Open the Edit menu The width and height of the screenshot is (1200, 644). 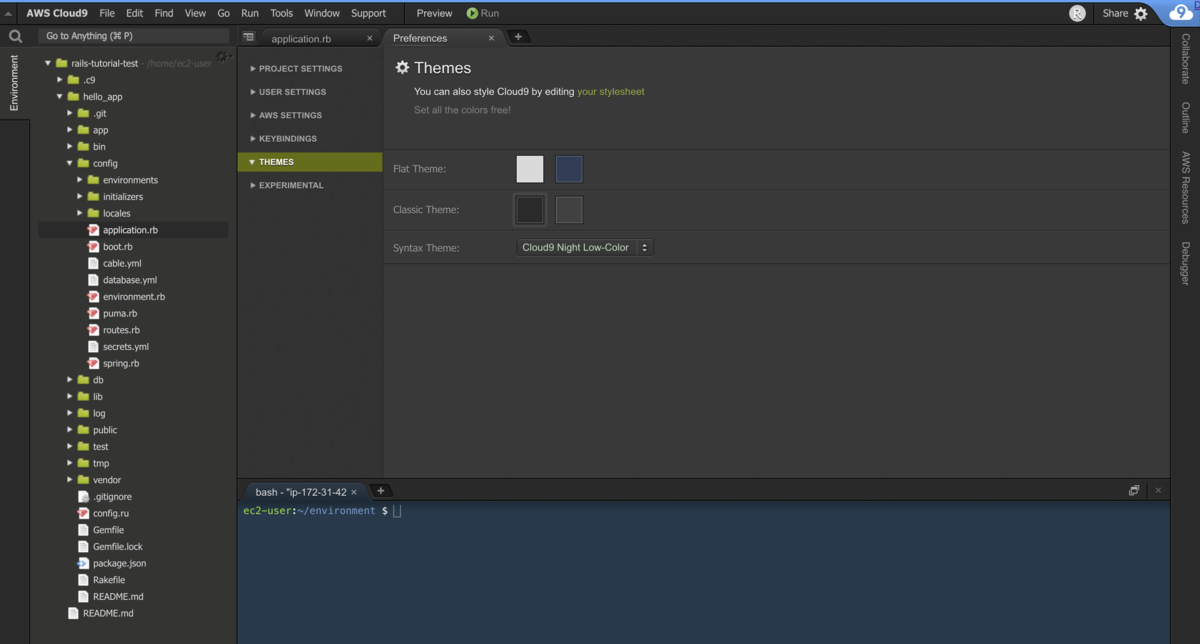point(134,13)
